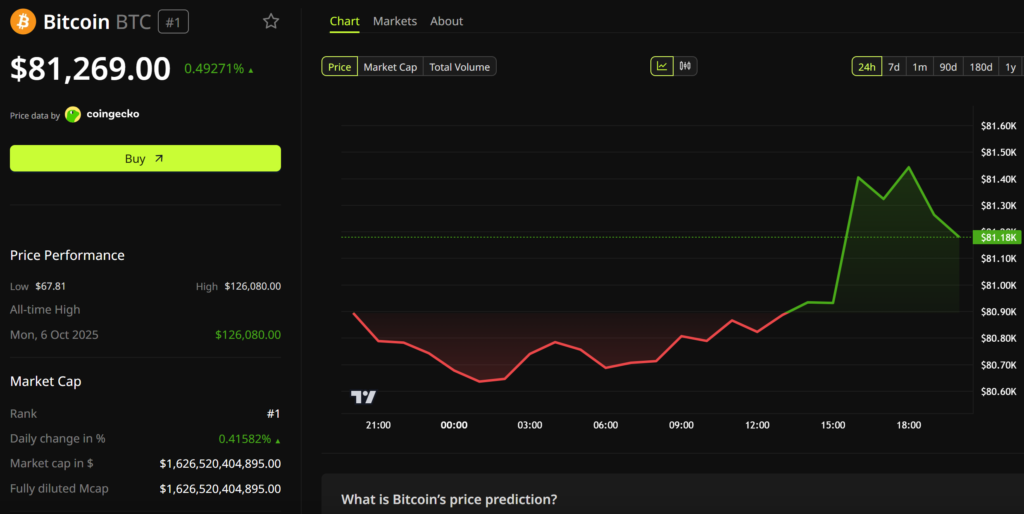
Task: Click the green all-time high $126,080.00
Action: pos(248,334)
